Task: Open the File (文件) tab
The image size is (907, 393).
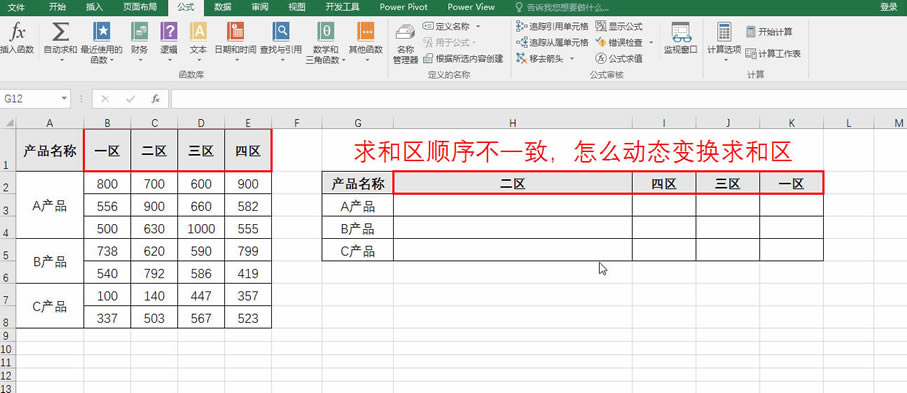Action: (16, 7)
